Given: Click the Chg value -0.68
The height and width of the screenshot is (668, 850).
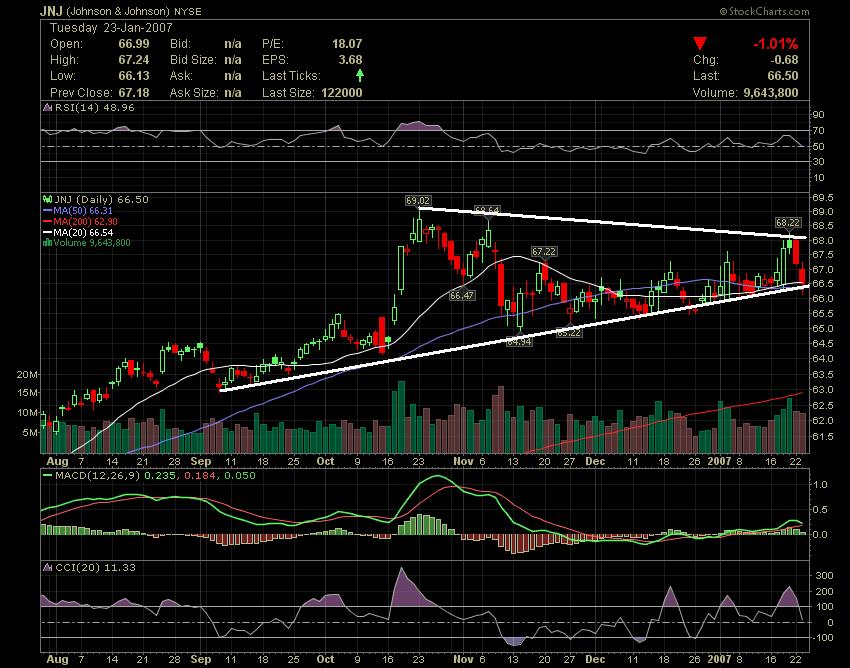Looking at the screenshot, I should [x=784, y=60].
